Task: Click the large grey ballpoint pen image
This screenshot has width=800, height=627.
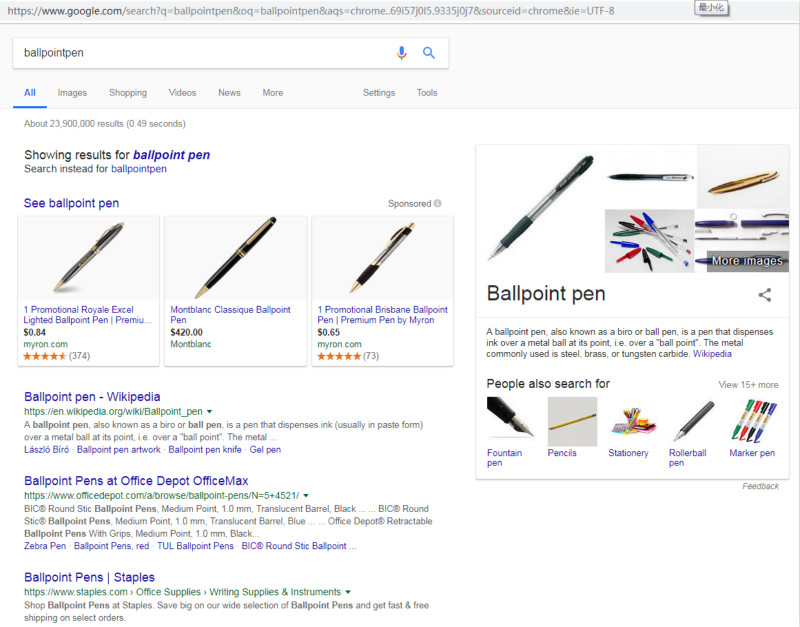Action: pyautogui.click(x=540, y=209)
